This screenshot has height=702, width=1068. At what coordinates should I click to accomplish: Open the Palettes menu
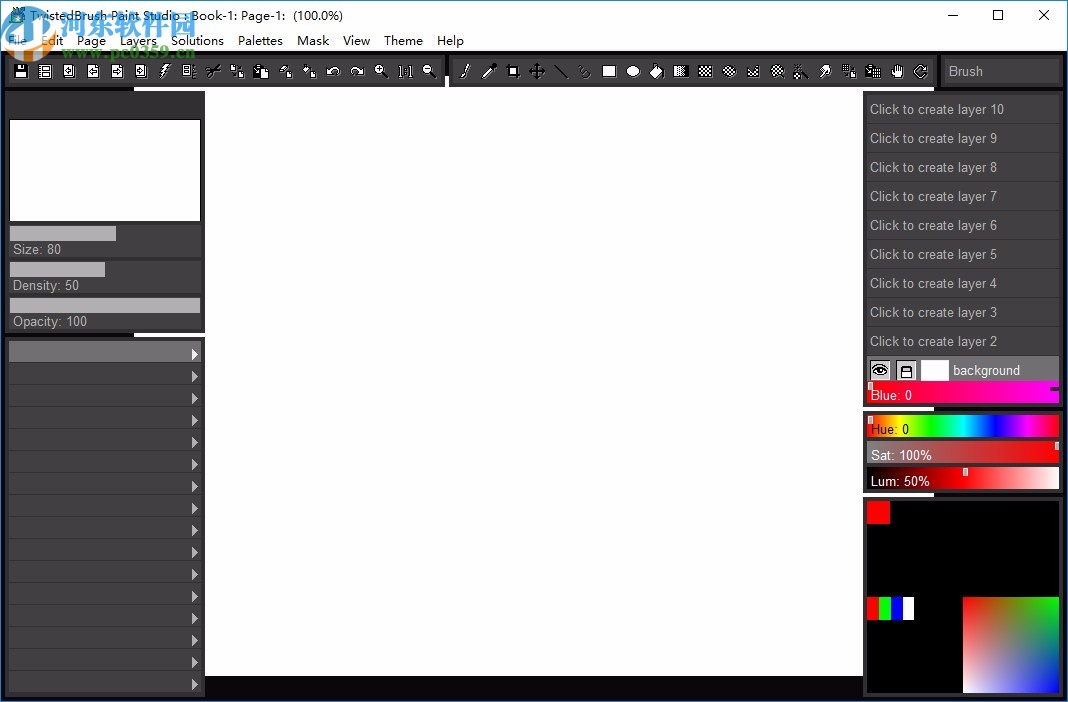click(x=260, y=40)
